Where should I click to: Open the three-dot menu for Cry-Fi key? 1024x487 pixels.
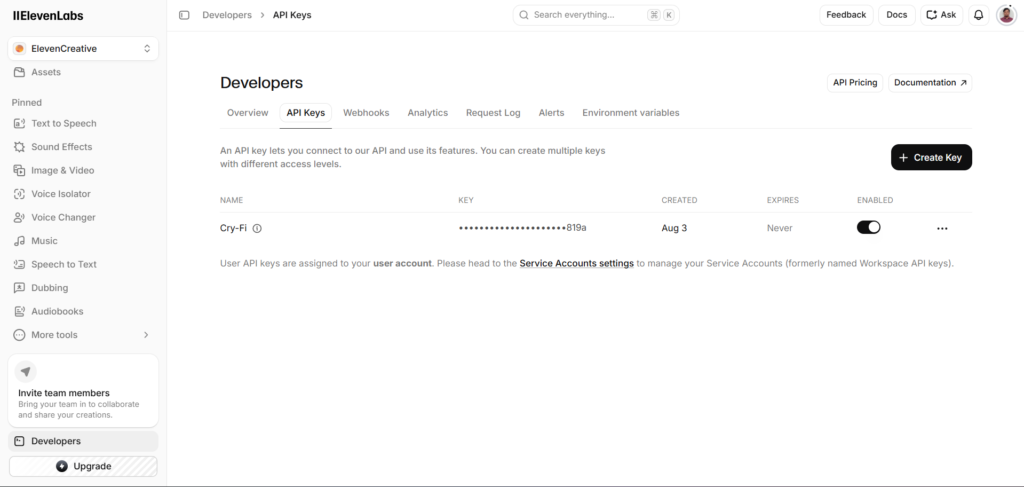pos(942,228)
